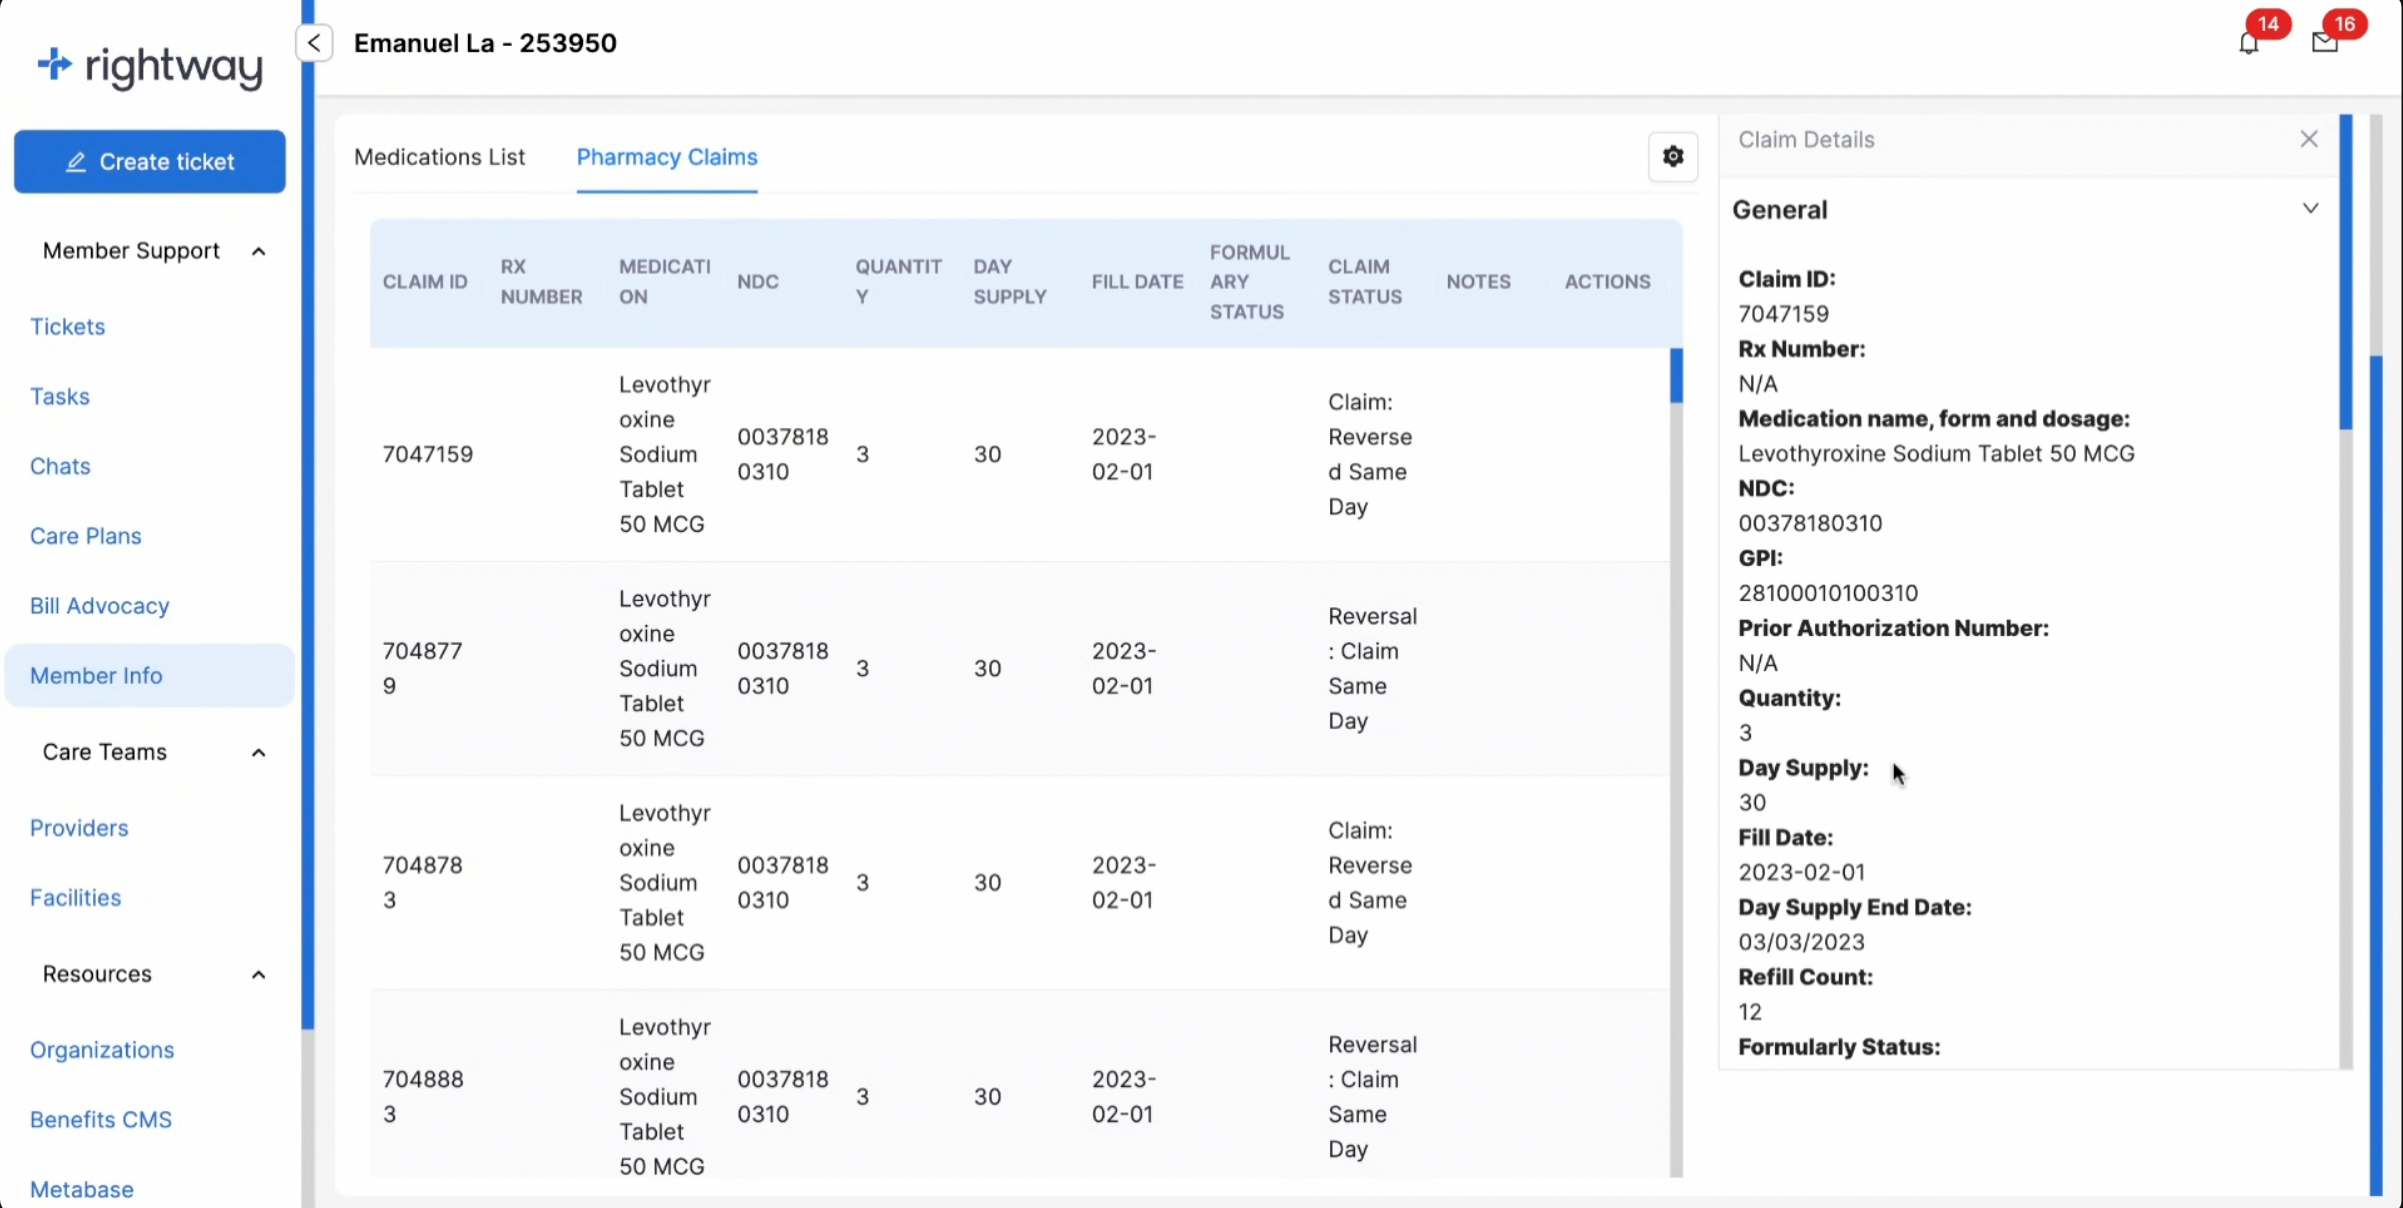Click the rightway logo

pyautogui.click(x=150, y=66)
